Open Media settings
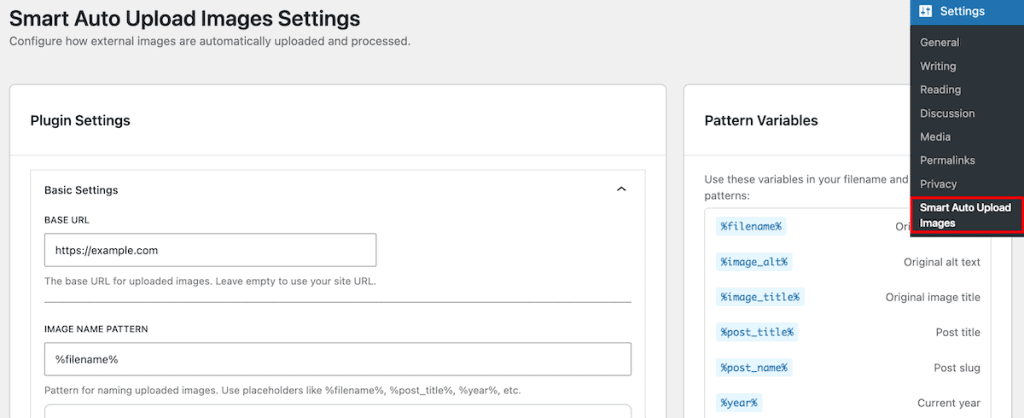The width and height of the screenshot is (1024, 418). point(935,137)
